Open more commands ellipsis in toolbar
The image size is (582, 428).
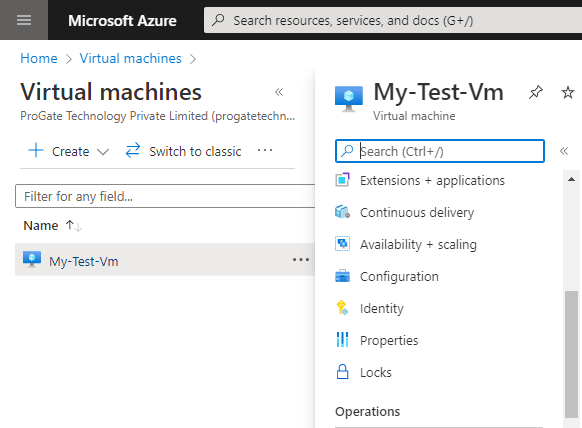click(265, 150)
